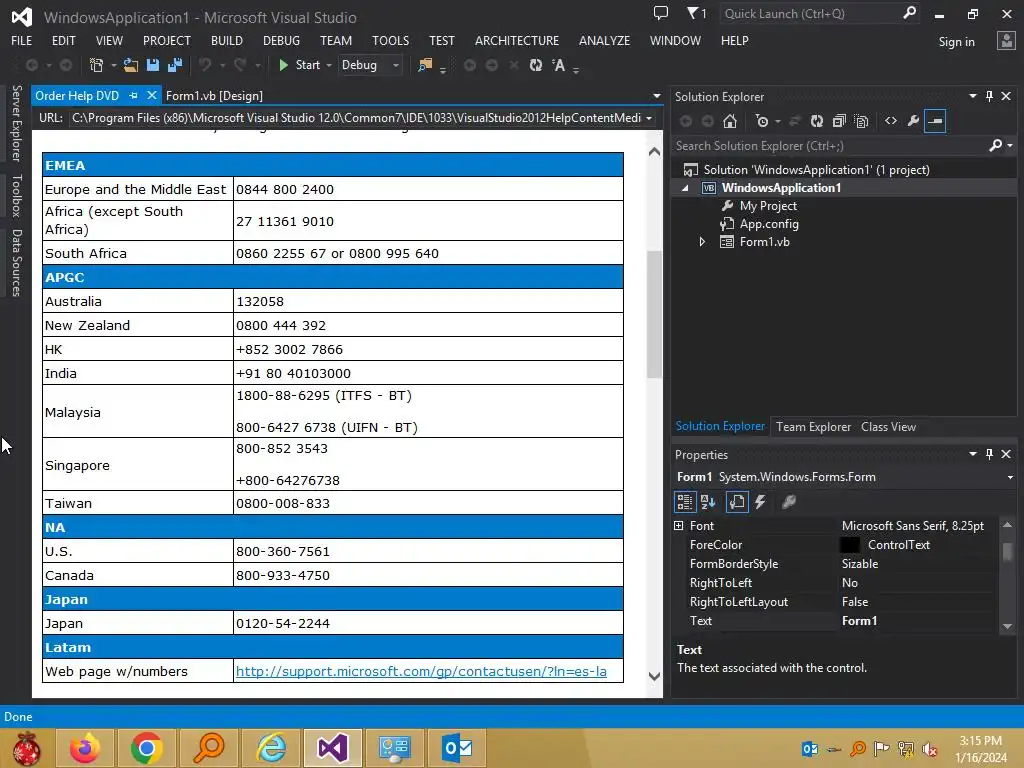The height and width of the screenshot is (768, 1024).
Task: Open the Server Explorer side panel
Action: click(x=17, y=123)
